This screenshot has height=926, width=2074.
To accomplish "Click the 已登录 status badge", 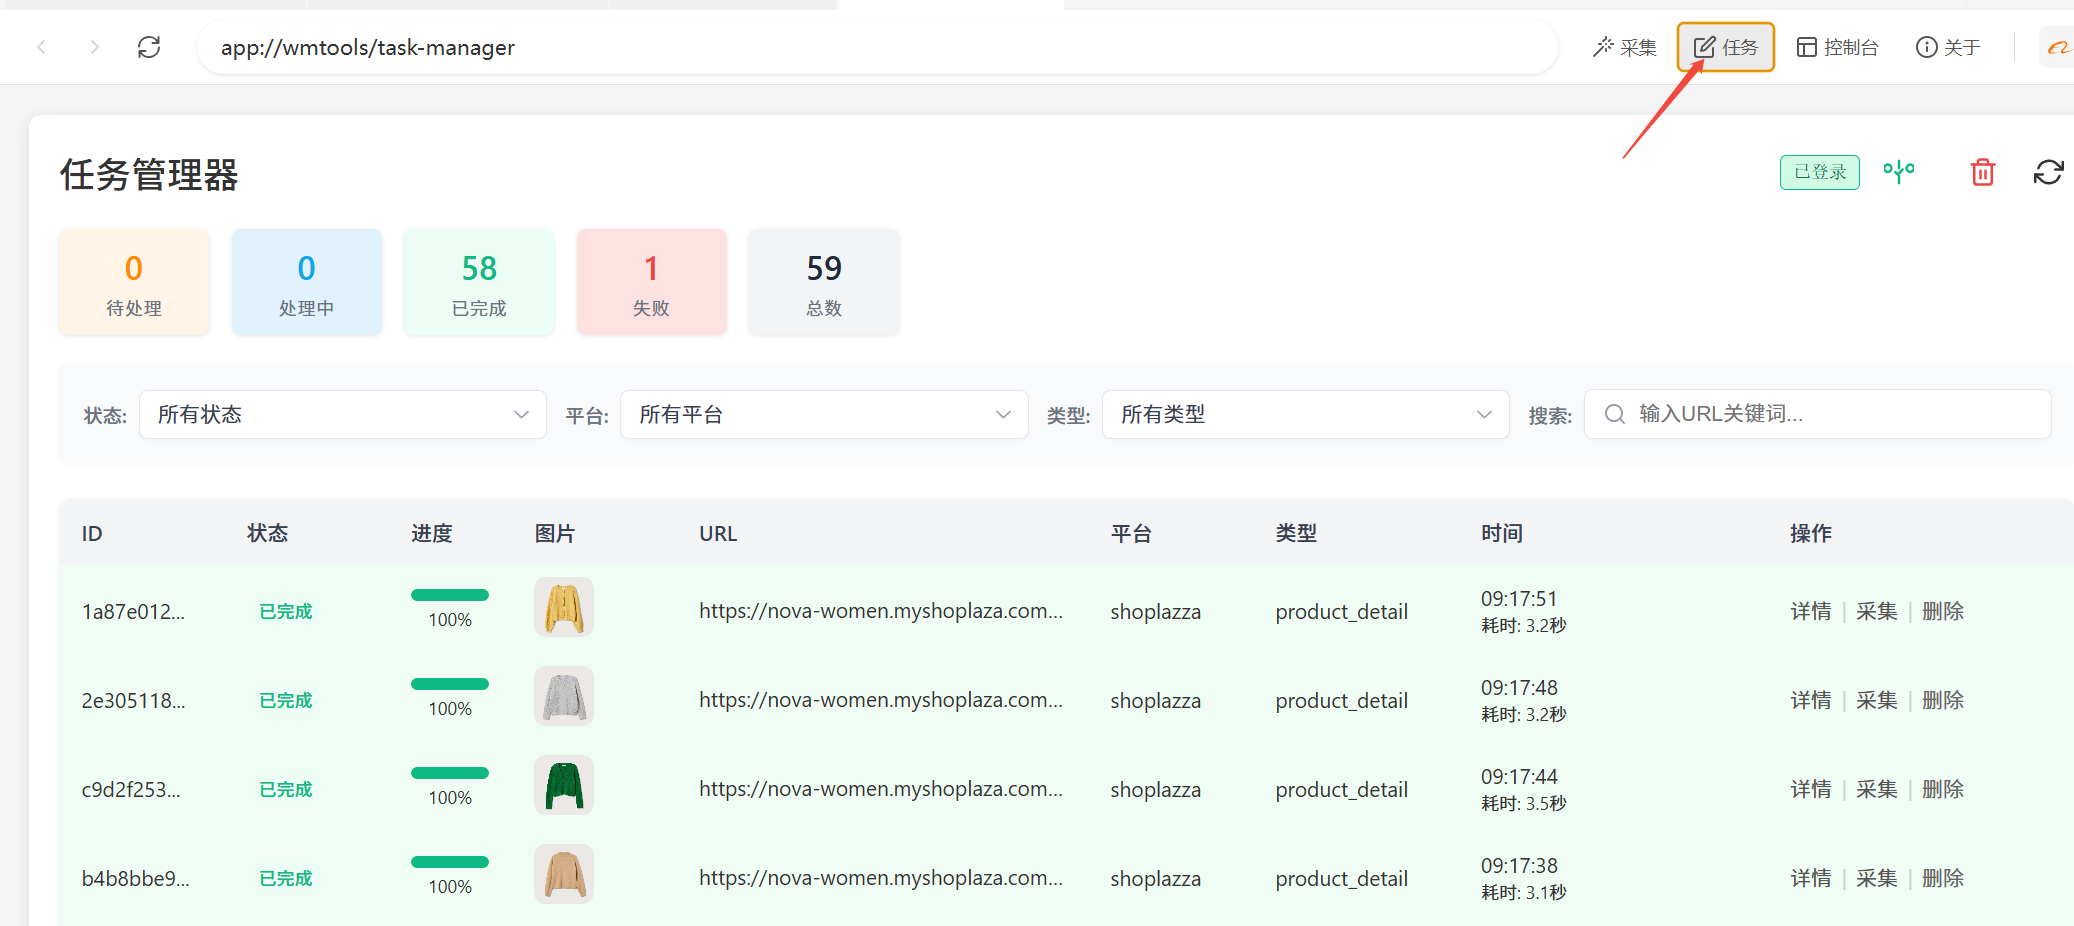I will [1819, 172].
